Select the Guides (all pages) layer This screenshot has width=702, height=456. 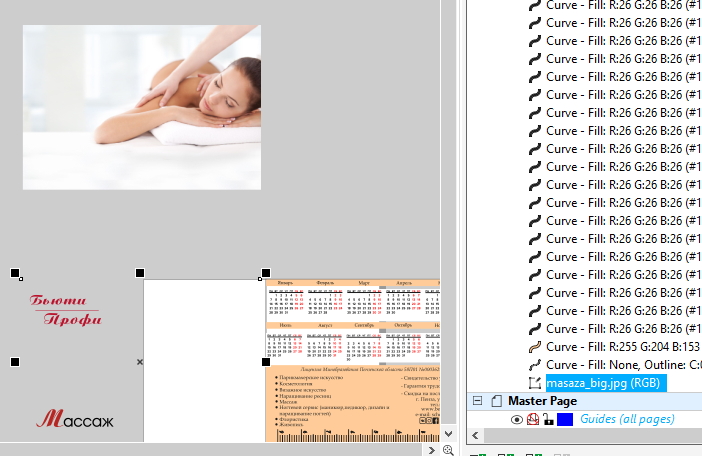click(627, 419)
